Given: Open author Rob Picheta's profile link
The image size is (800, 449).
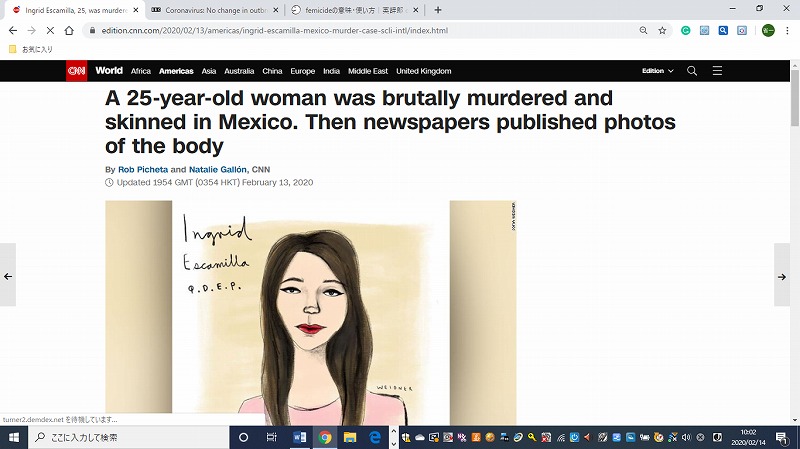Looking at the screenshot, I should pos(143,169).
